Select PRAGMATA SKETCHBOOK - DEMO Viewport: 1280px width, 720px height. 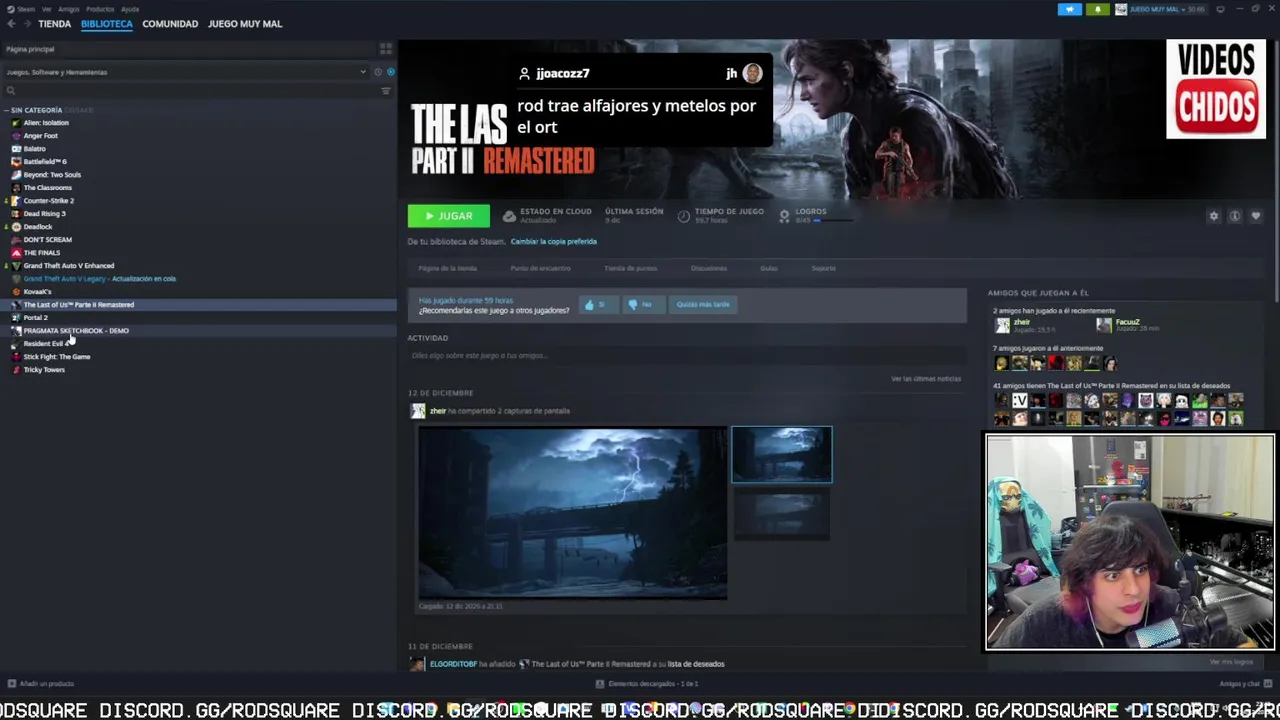pyautogui.click(x=76, y=331)
